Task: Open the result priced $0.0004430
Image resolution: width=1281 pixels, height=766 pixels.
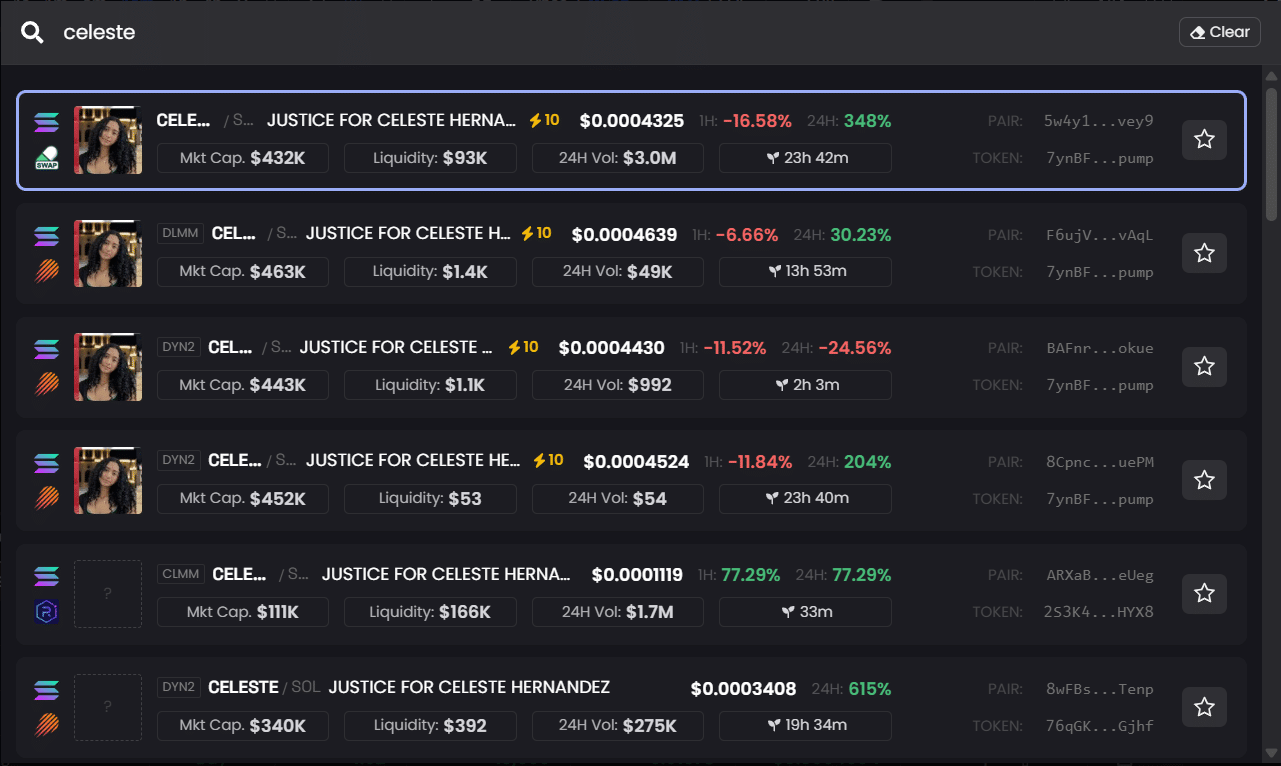Action: coord(611,348)
